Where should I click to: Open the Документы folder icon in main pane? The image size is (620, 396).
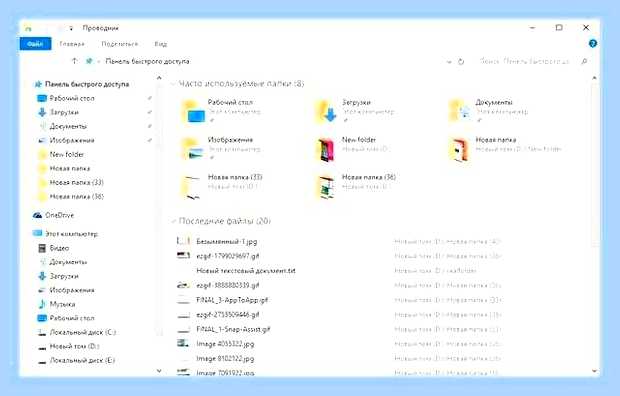coord(459,111)
